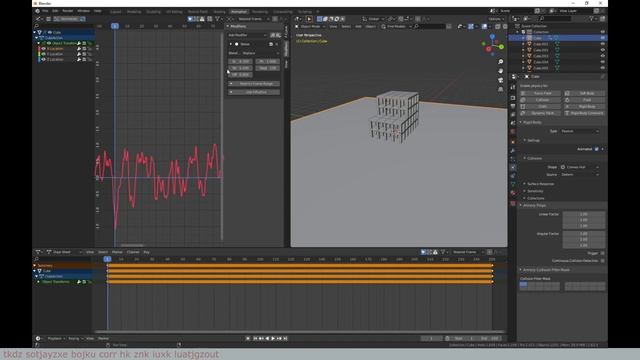Open the Render menu
This screenshot has width=640, height=360.
[68, 11]
